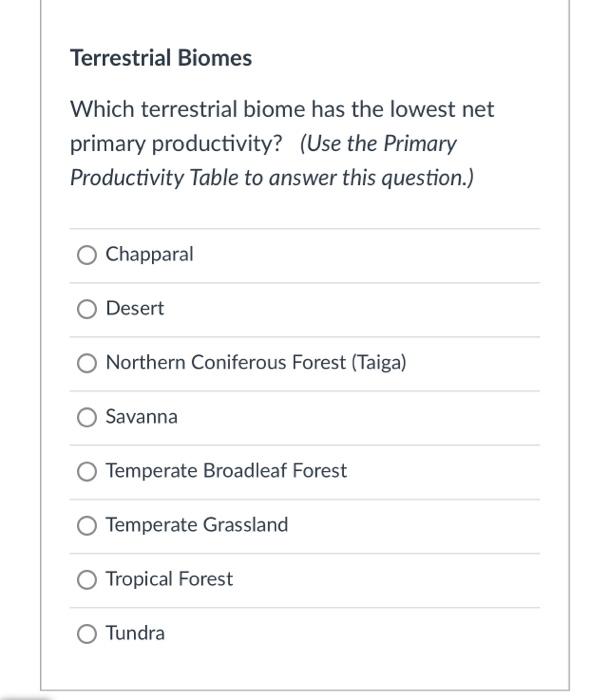The width and height of the screenshot is (610, 700).
Task: Click the Tundra answer label text
Action: [x=135, y=633]
